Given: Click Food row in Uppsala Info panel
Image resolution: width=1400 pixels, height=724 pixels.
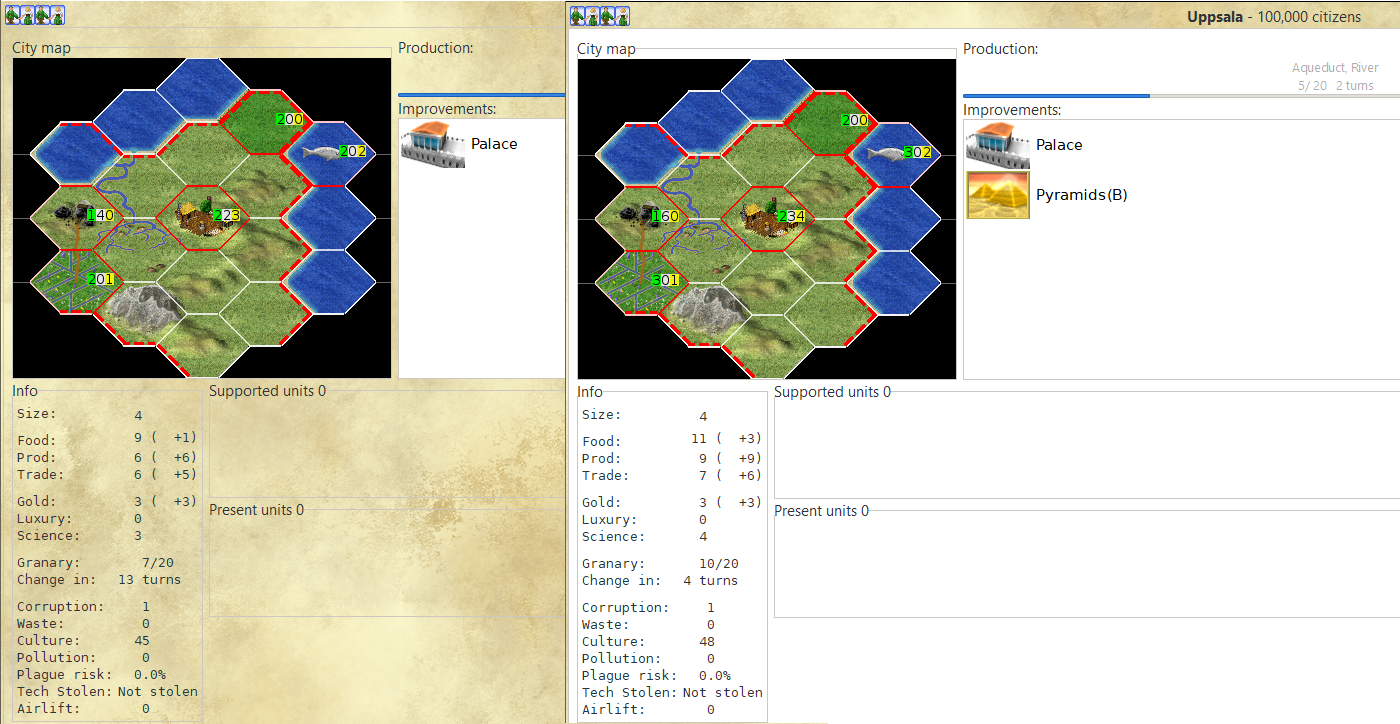Looking at the screenshot, I should pyautogui.click(x=672, y=440).
